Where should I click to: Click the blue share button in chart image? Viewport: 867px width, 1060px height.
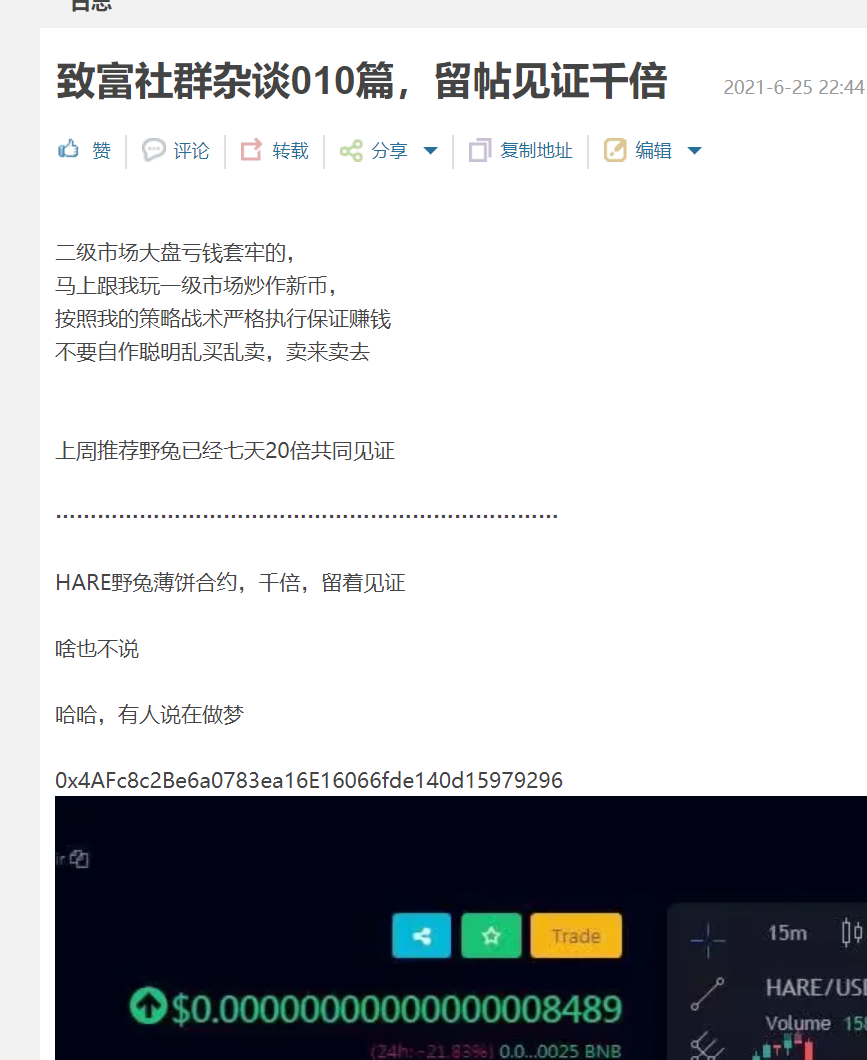coord(422,936)
